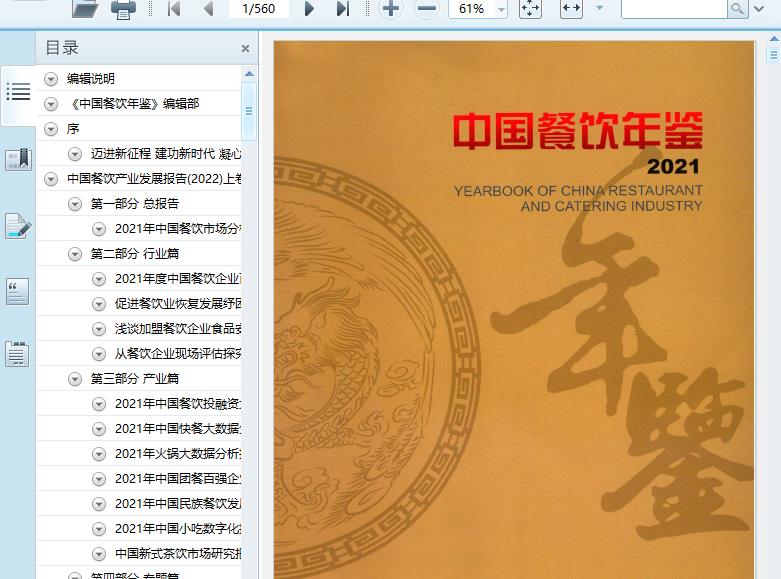This screenshot has height=579, width=781.
Task: Open 2021年中国小吃数字化 entry
Action: tap(178, 529)
